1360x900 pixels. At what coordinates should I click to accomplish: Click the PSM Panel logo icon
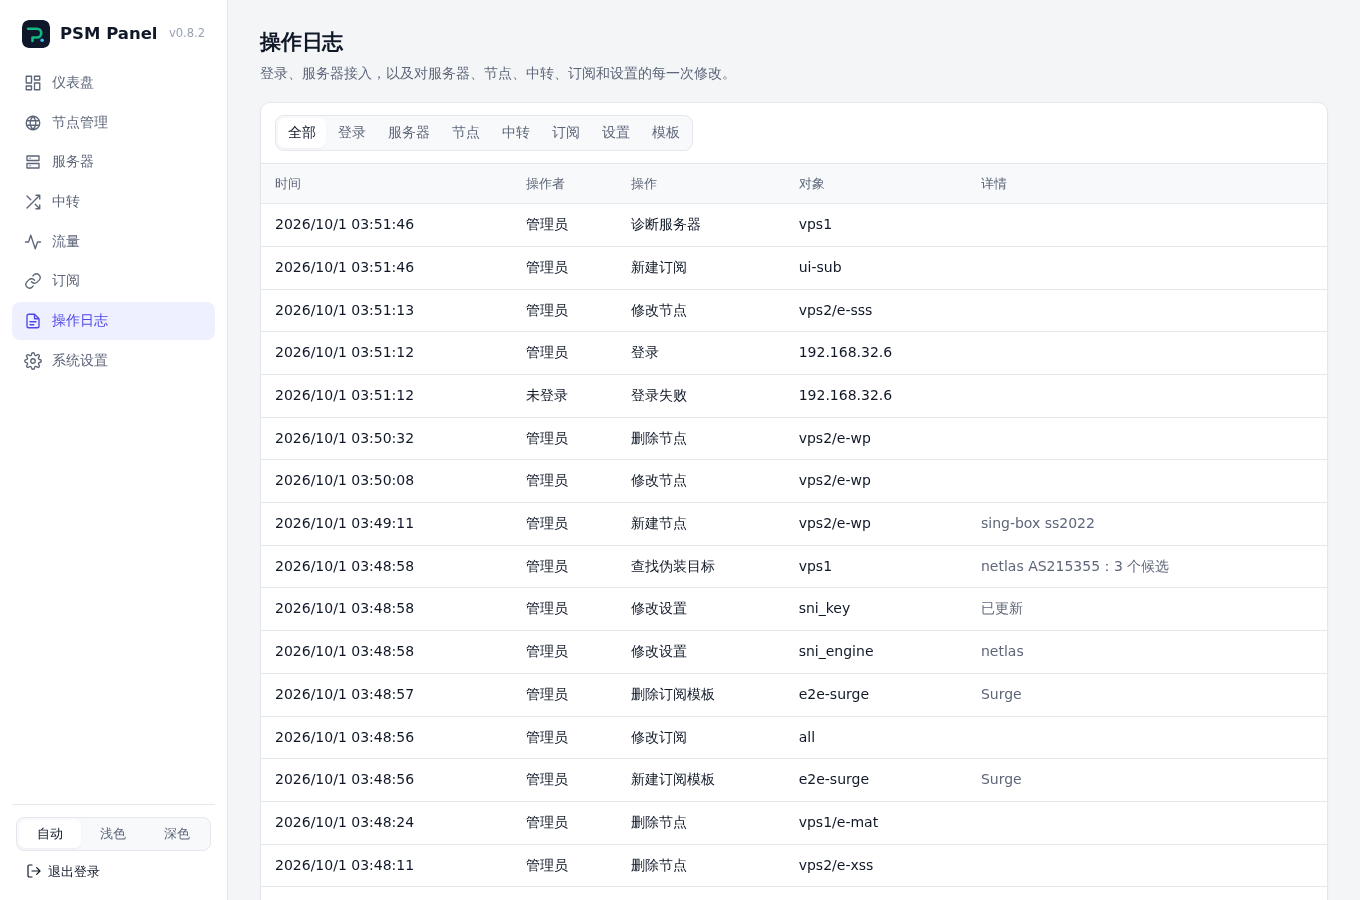click(x=36, y=34)
